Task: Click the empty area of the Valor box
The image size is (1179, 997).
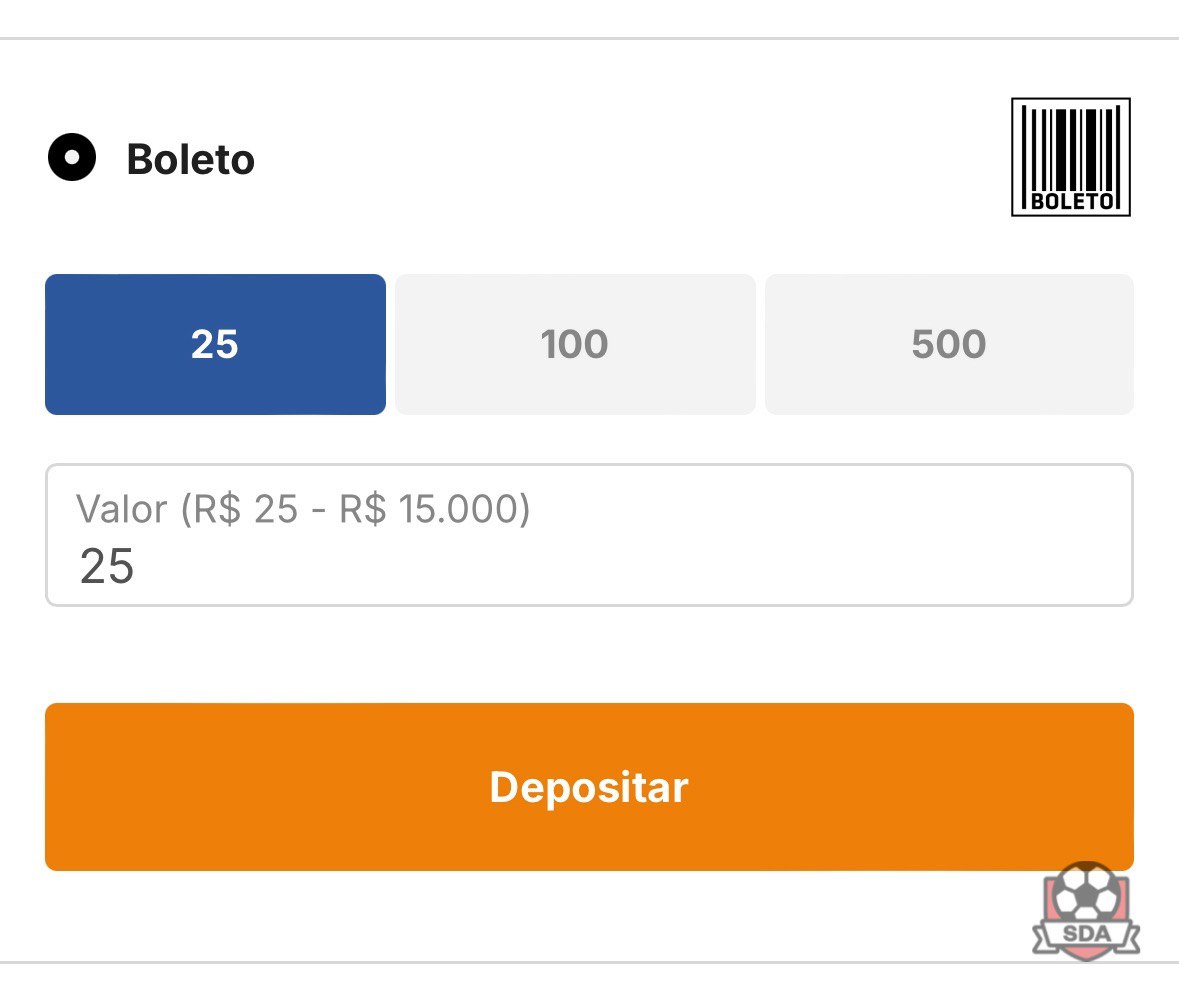Action: click(x=752, y=564)
